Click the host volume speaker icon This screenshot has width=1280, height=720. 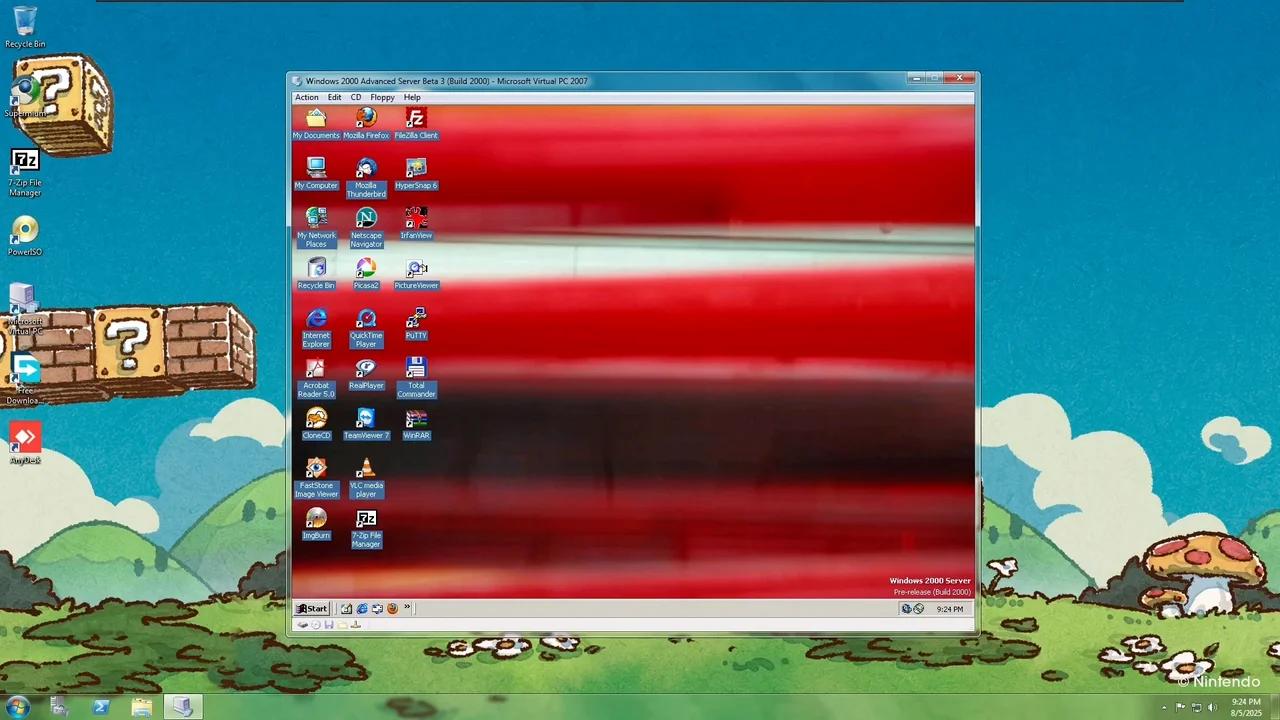tap(1212, 707)
